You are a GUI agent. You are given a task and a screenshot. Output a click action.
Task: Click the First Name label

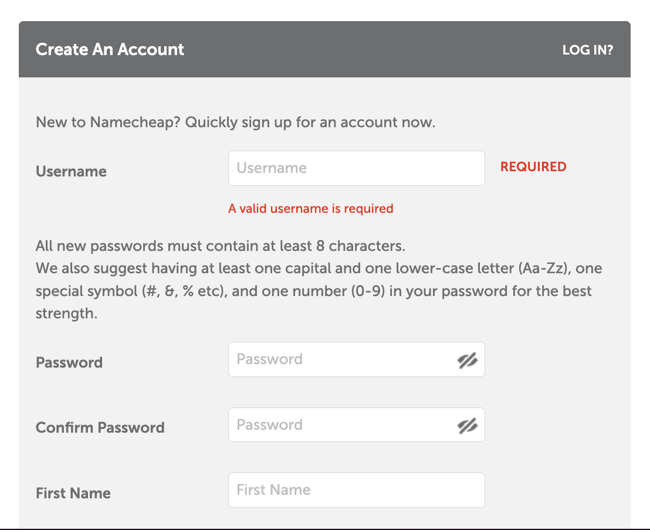pos(73,493)
